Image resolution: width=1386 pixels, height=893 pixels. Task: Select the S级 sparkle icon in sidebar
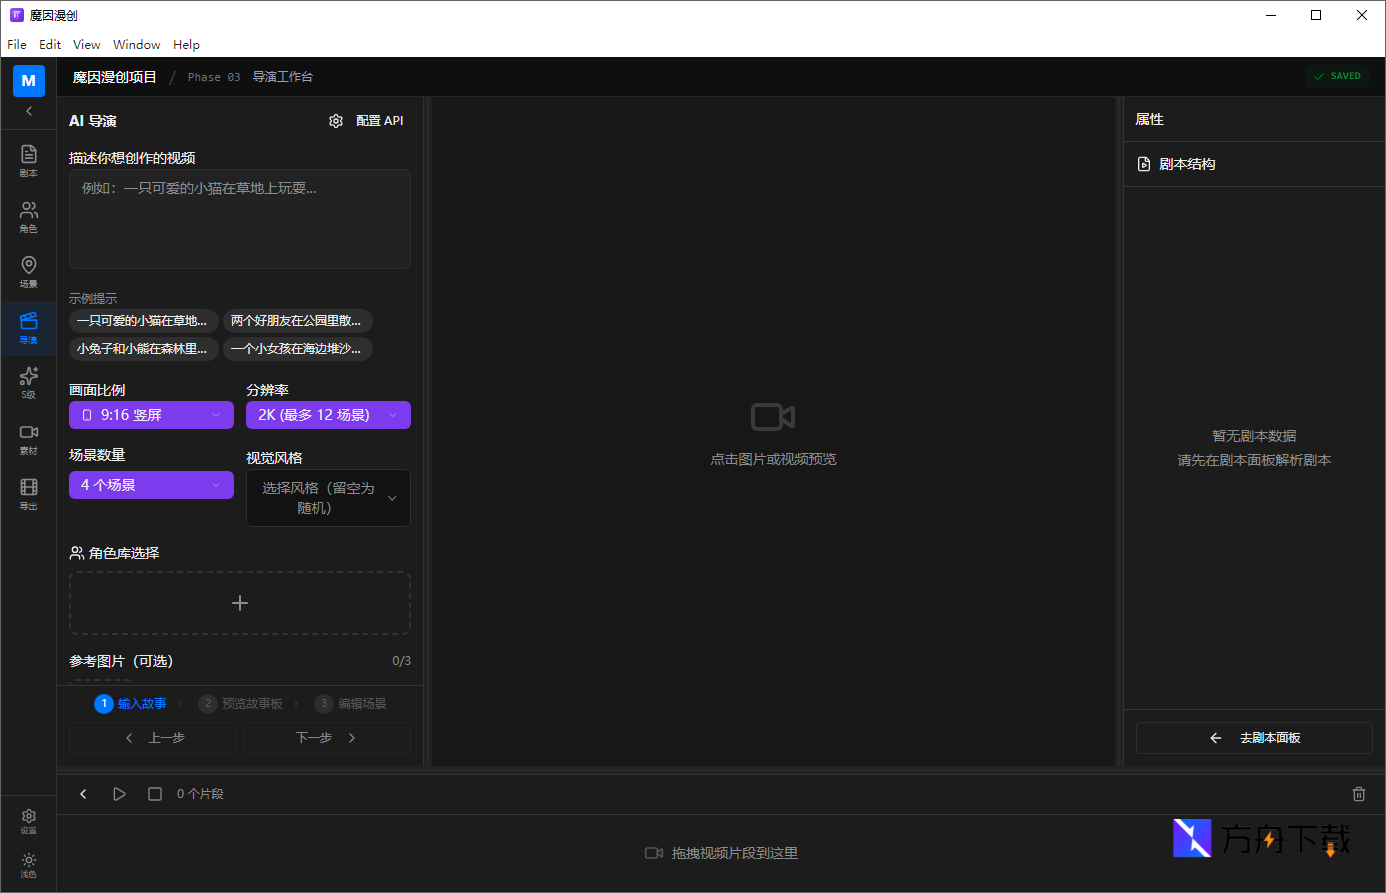[28, 381]
